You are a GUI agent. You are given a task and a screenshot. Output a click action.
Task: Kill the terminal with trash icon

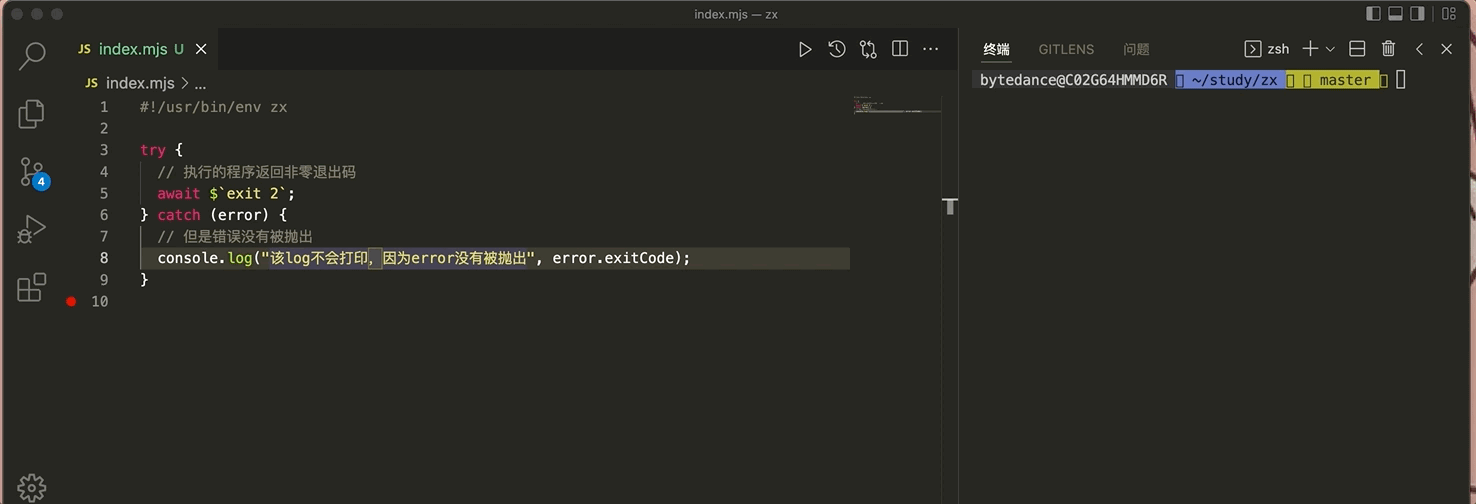coord(1388,49)
